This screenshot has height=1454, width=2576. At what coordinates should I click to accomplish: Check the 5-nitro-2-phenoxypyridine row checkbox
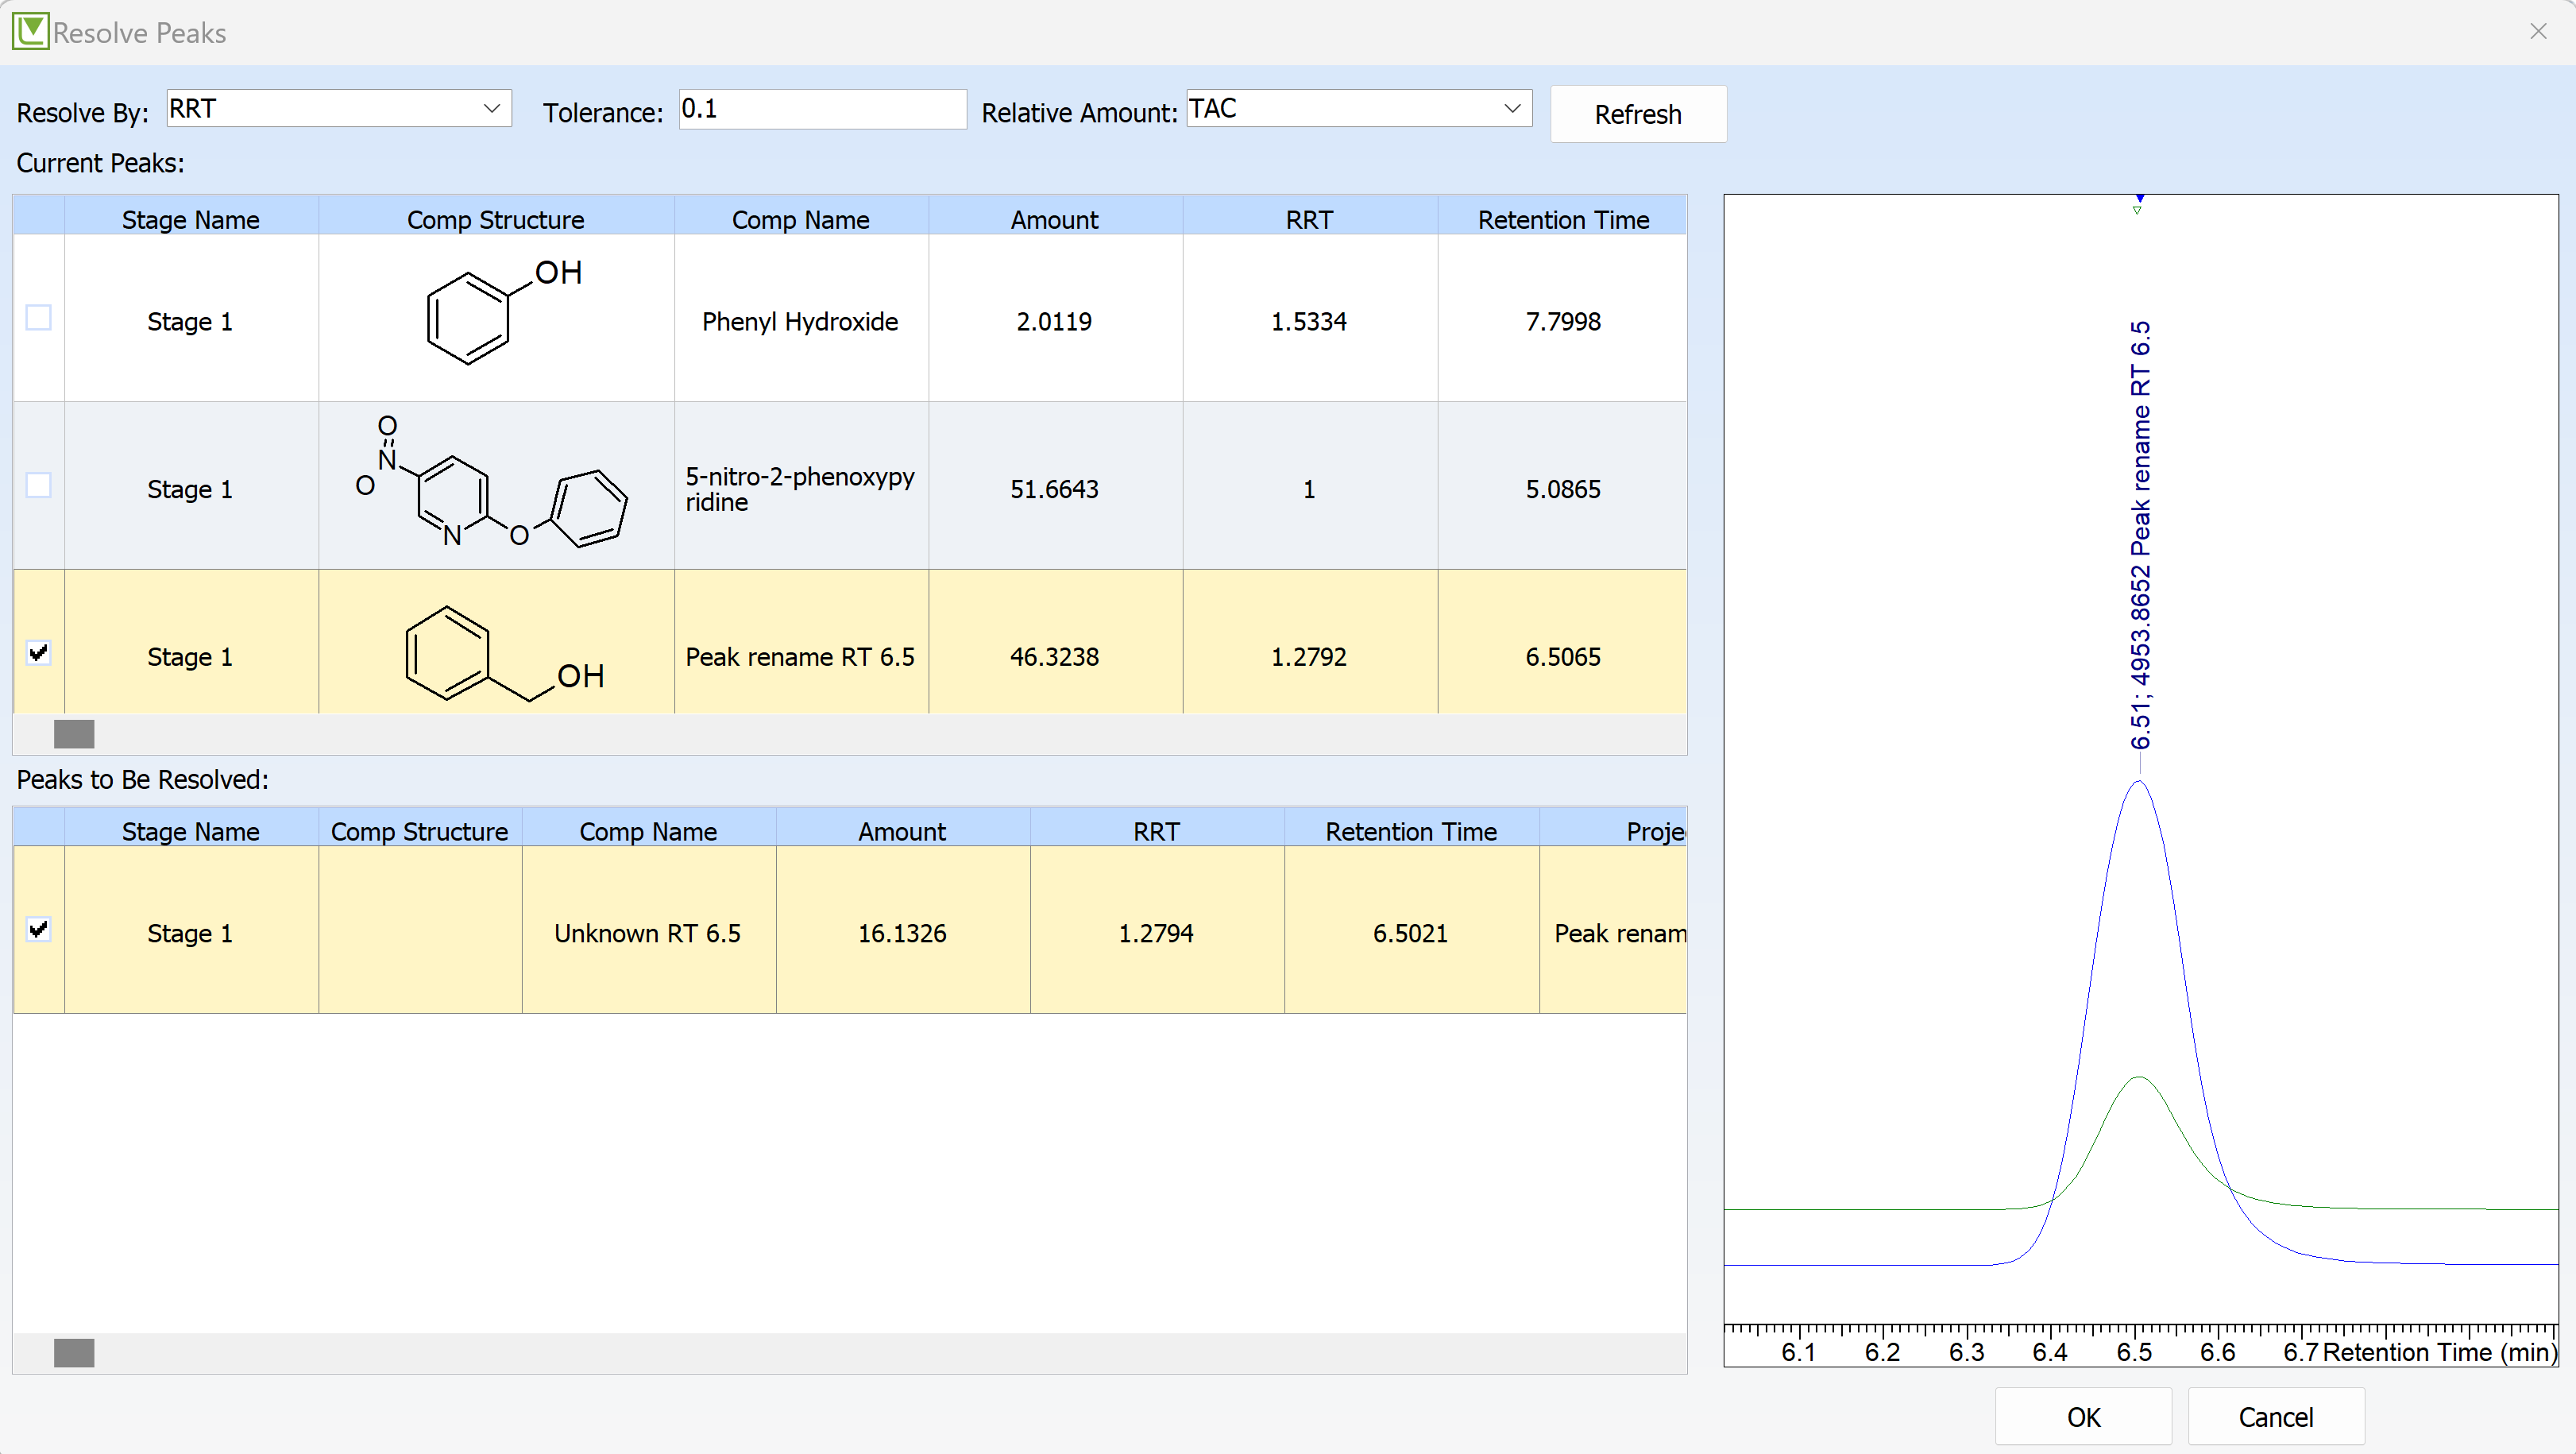[x=38, y=486]
